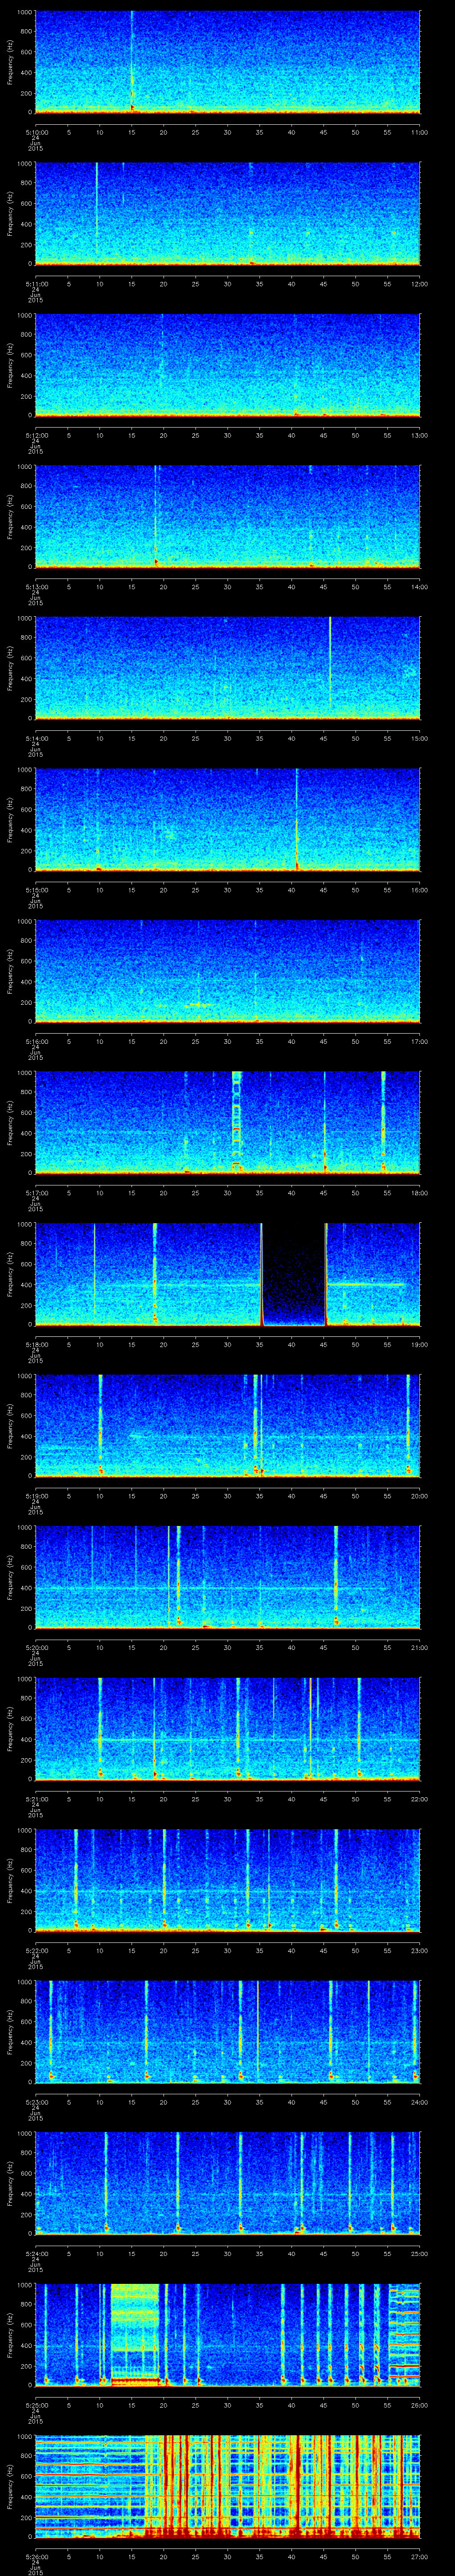
Task: Select the "5:17:00" start time label
Action: pos(36,1192)
